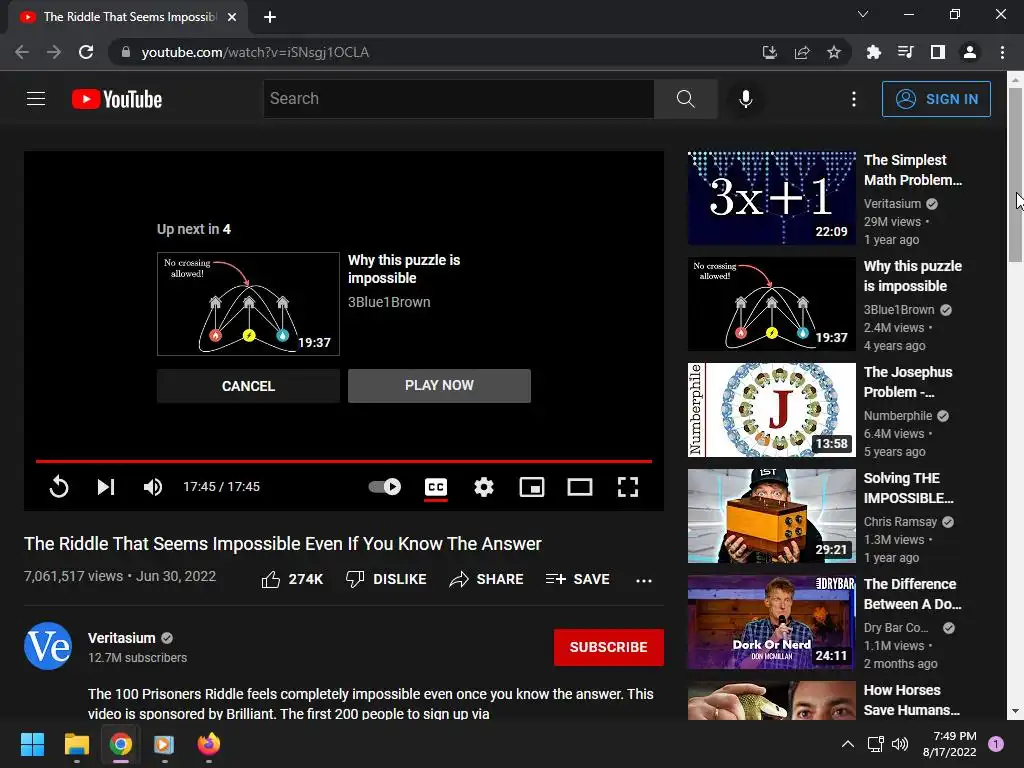Switch to theater mode
1024x768 pixels.
(580, 487)
